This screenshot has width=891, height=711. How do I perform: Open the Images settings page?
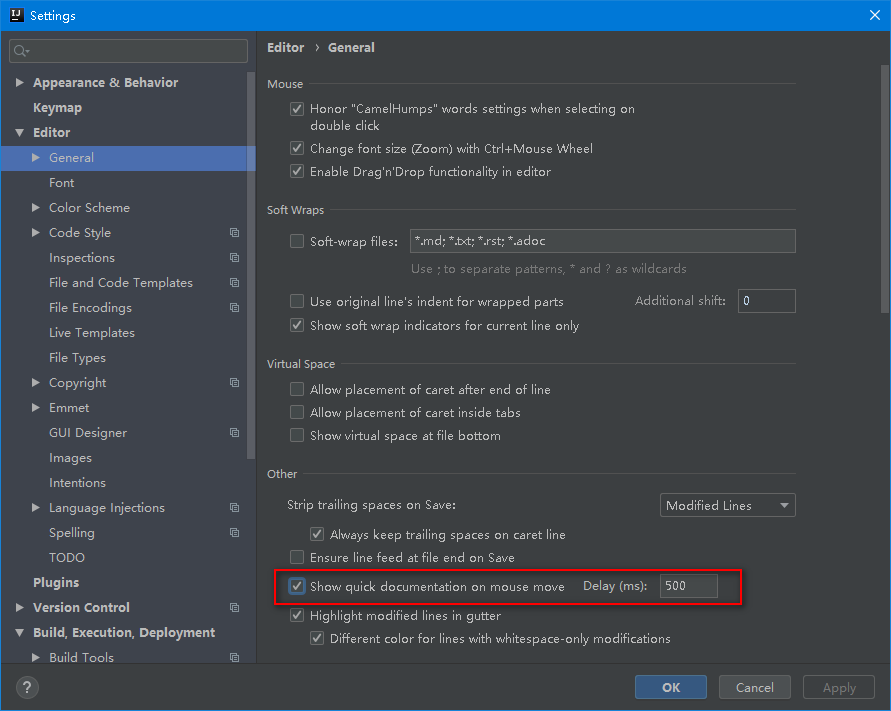pyautogui.click(x=70, y=458)
